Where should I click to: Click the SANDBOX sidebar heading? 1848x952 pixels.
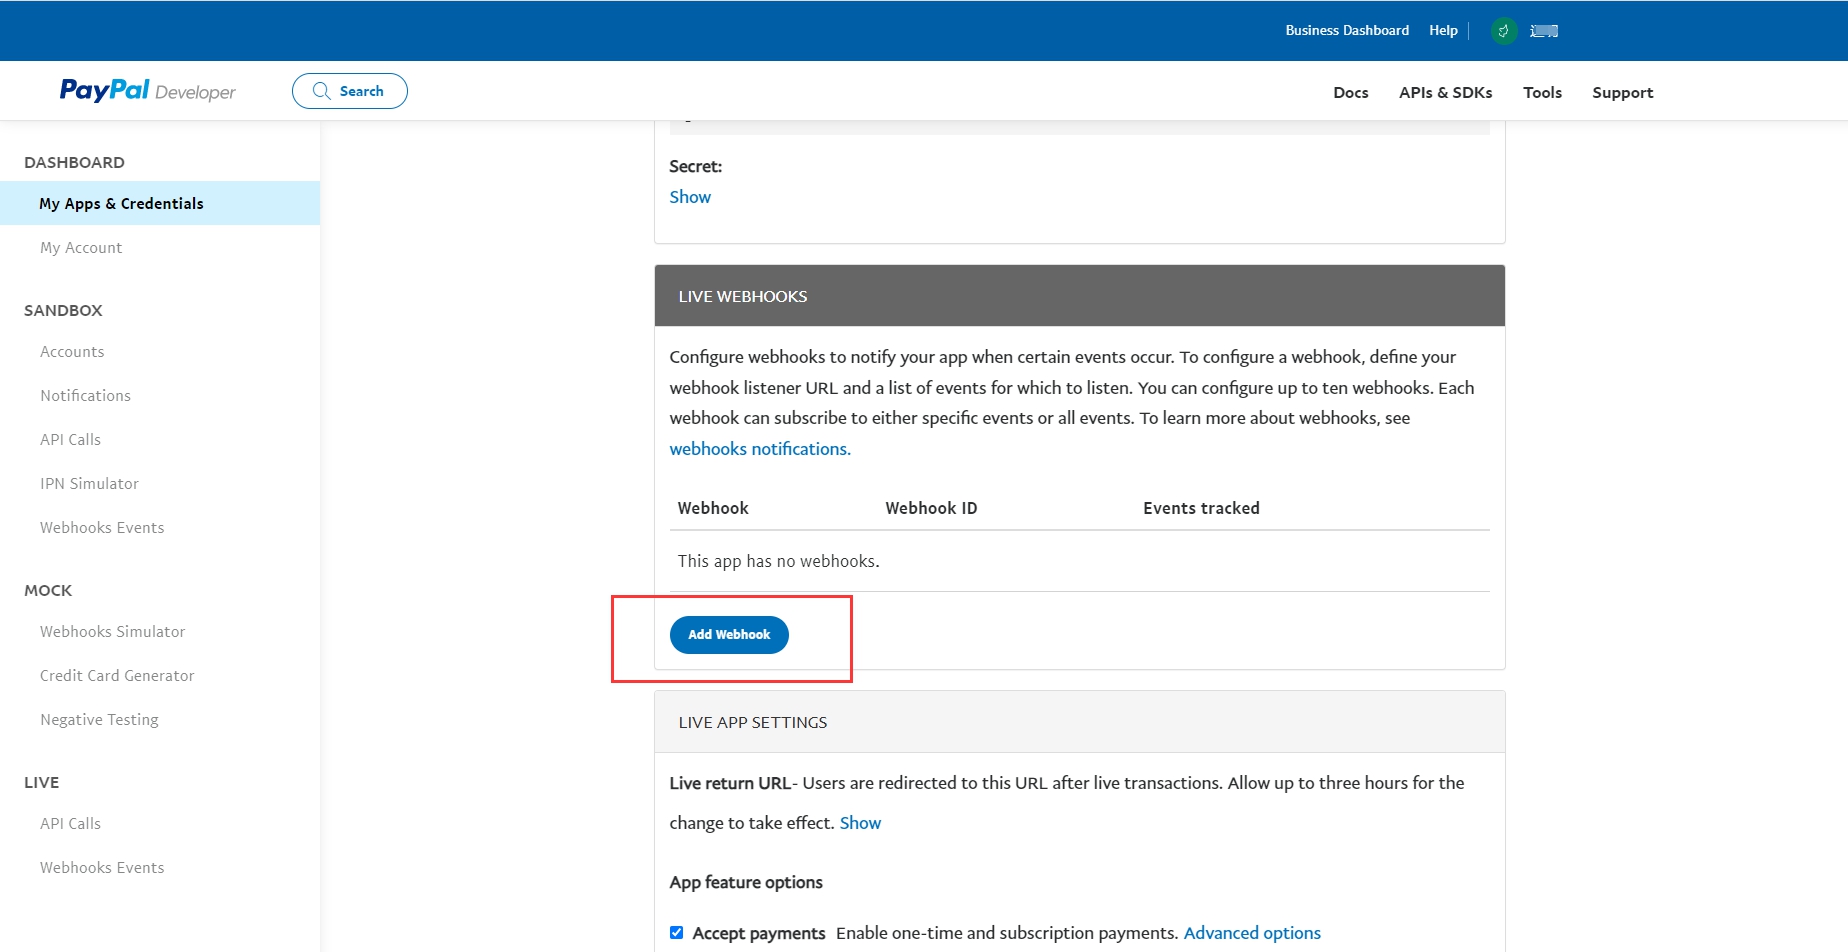pyautogui.click(x=63, y=310)
